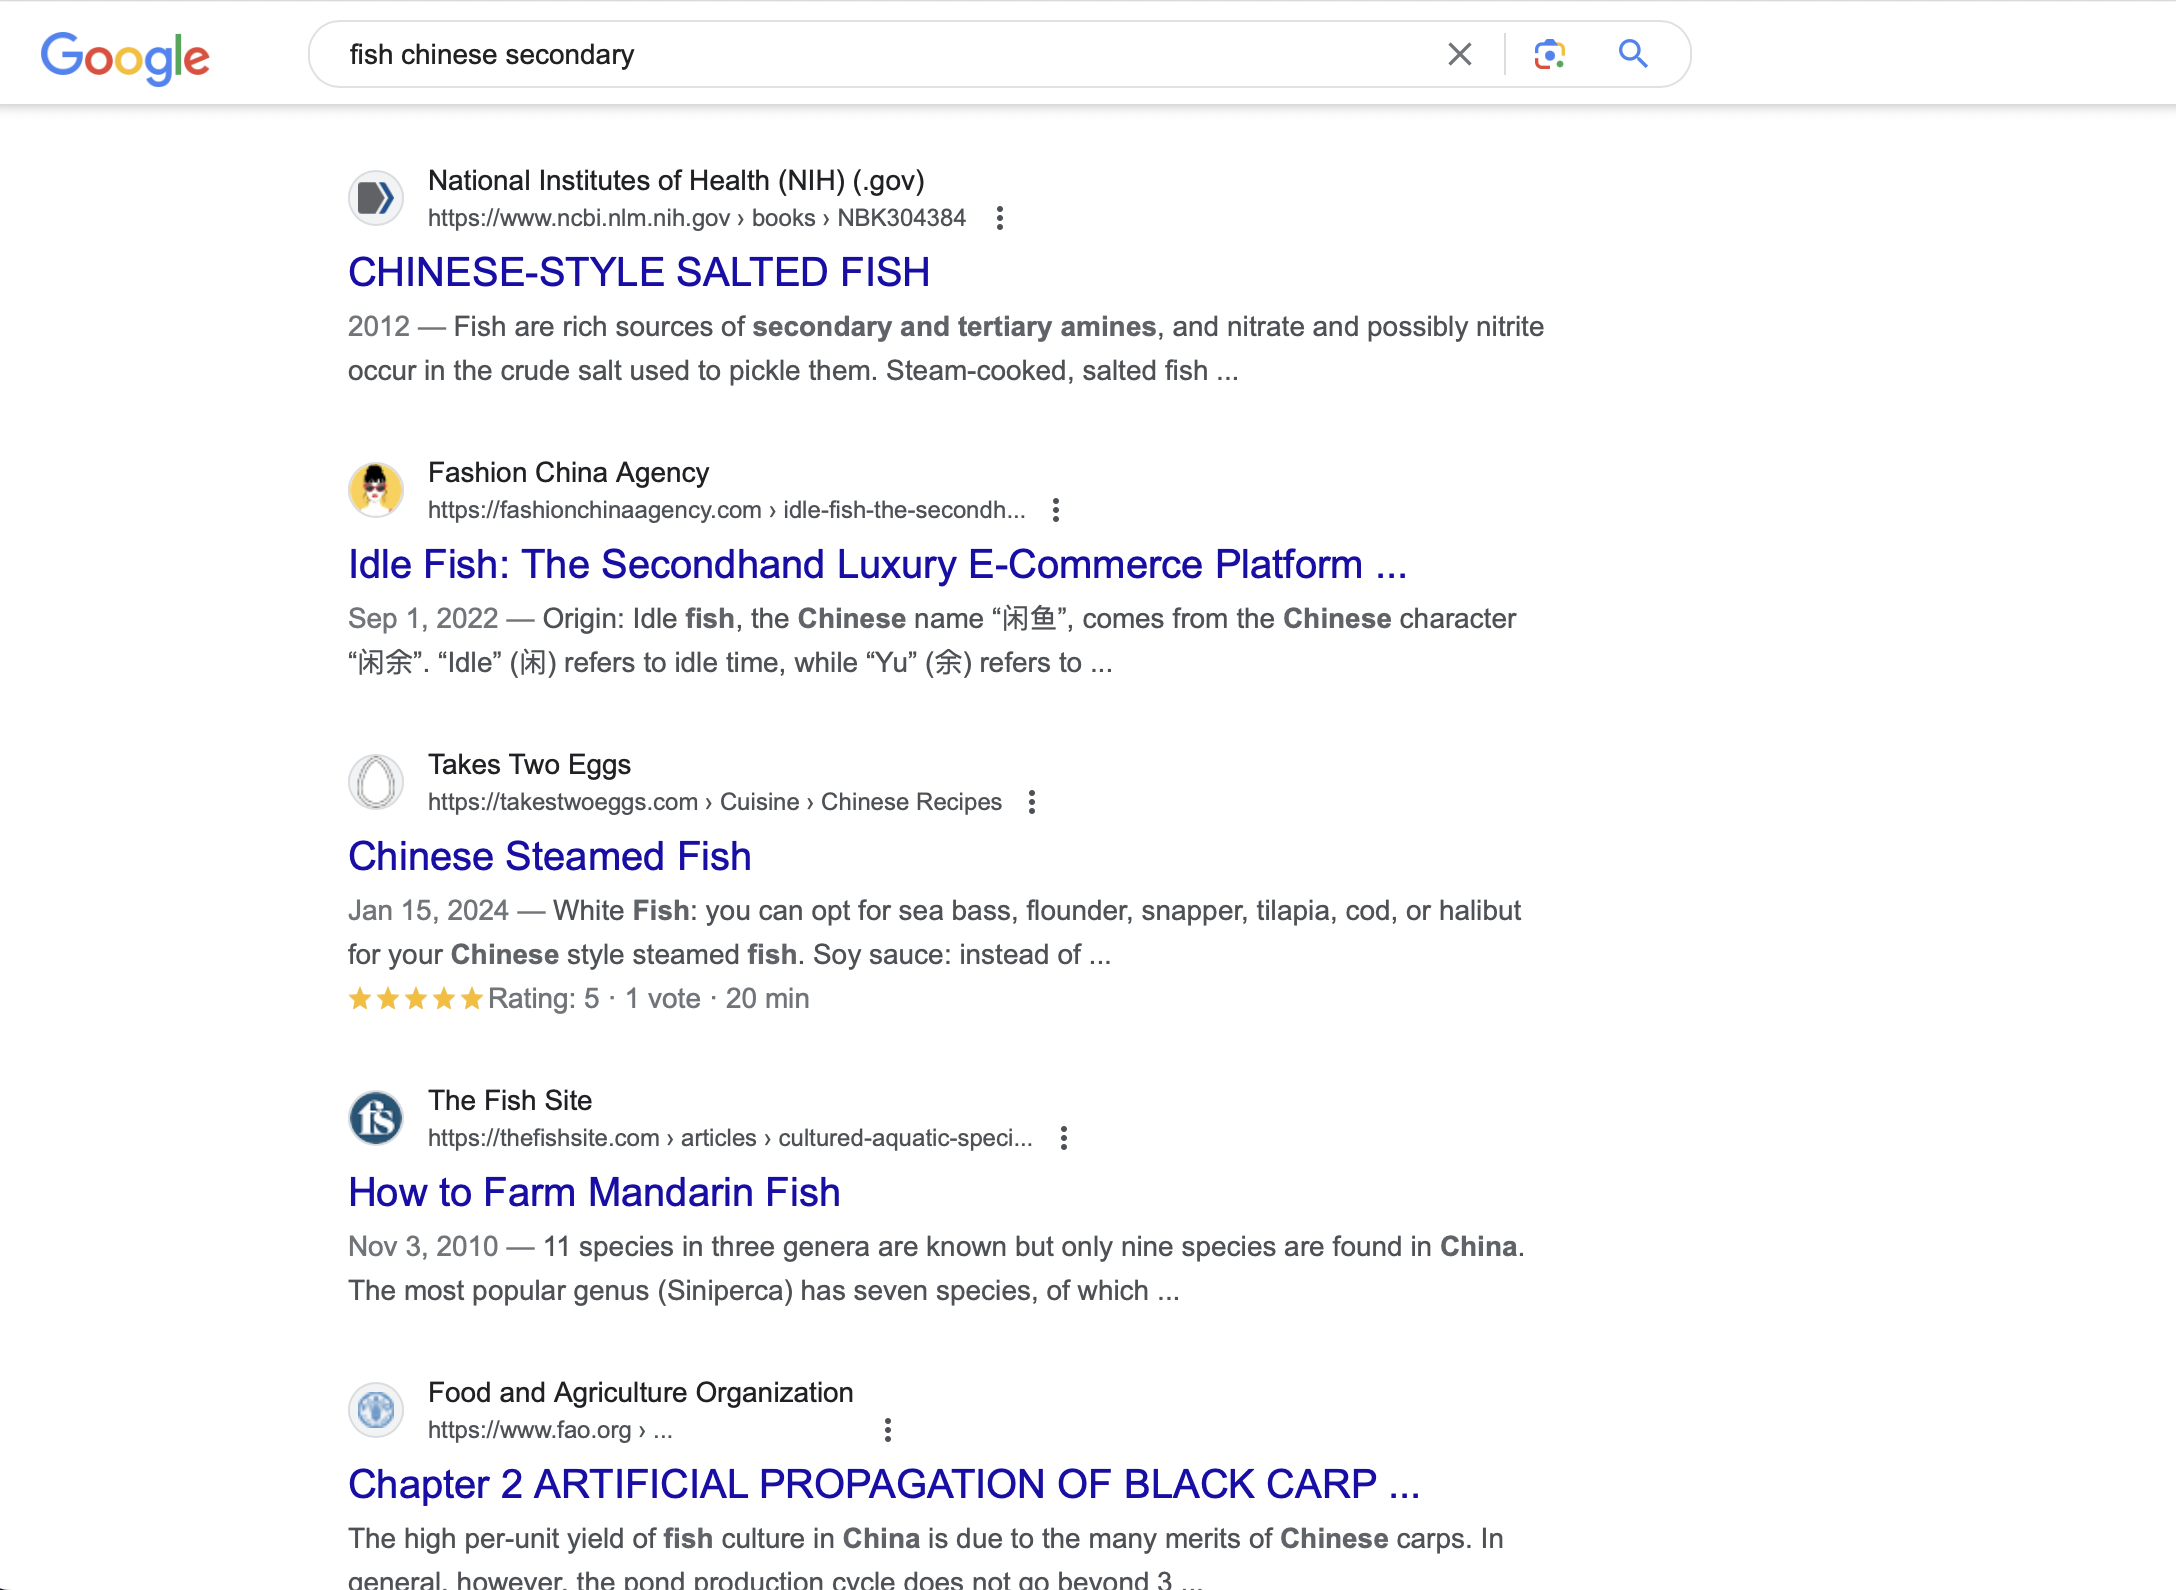
Task: Open Artificial Propagation of Black Carp chapter
Action: 883,1484
